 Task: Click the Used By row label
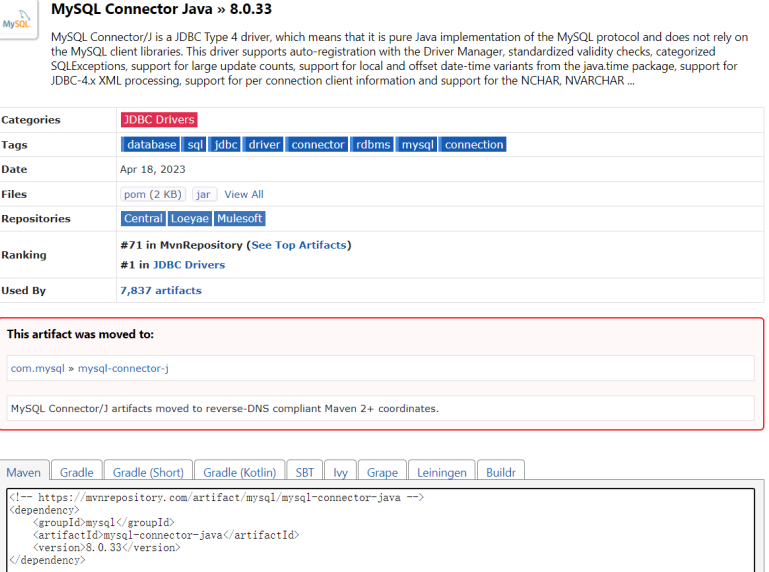point(23,290)
